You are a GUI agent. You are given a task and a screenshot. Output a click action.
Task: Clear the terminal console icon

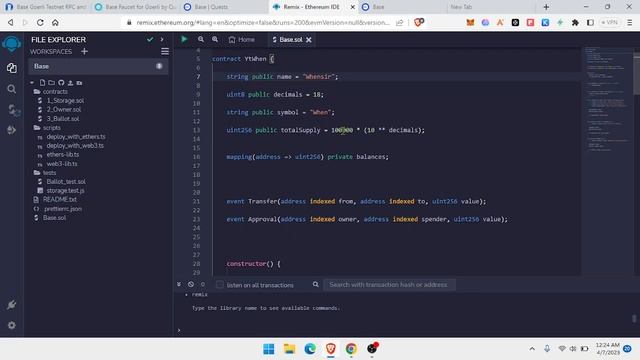191,284
